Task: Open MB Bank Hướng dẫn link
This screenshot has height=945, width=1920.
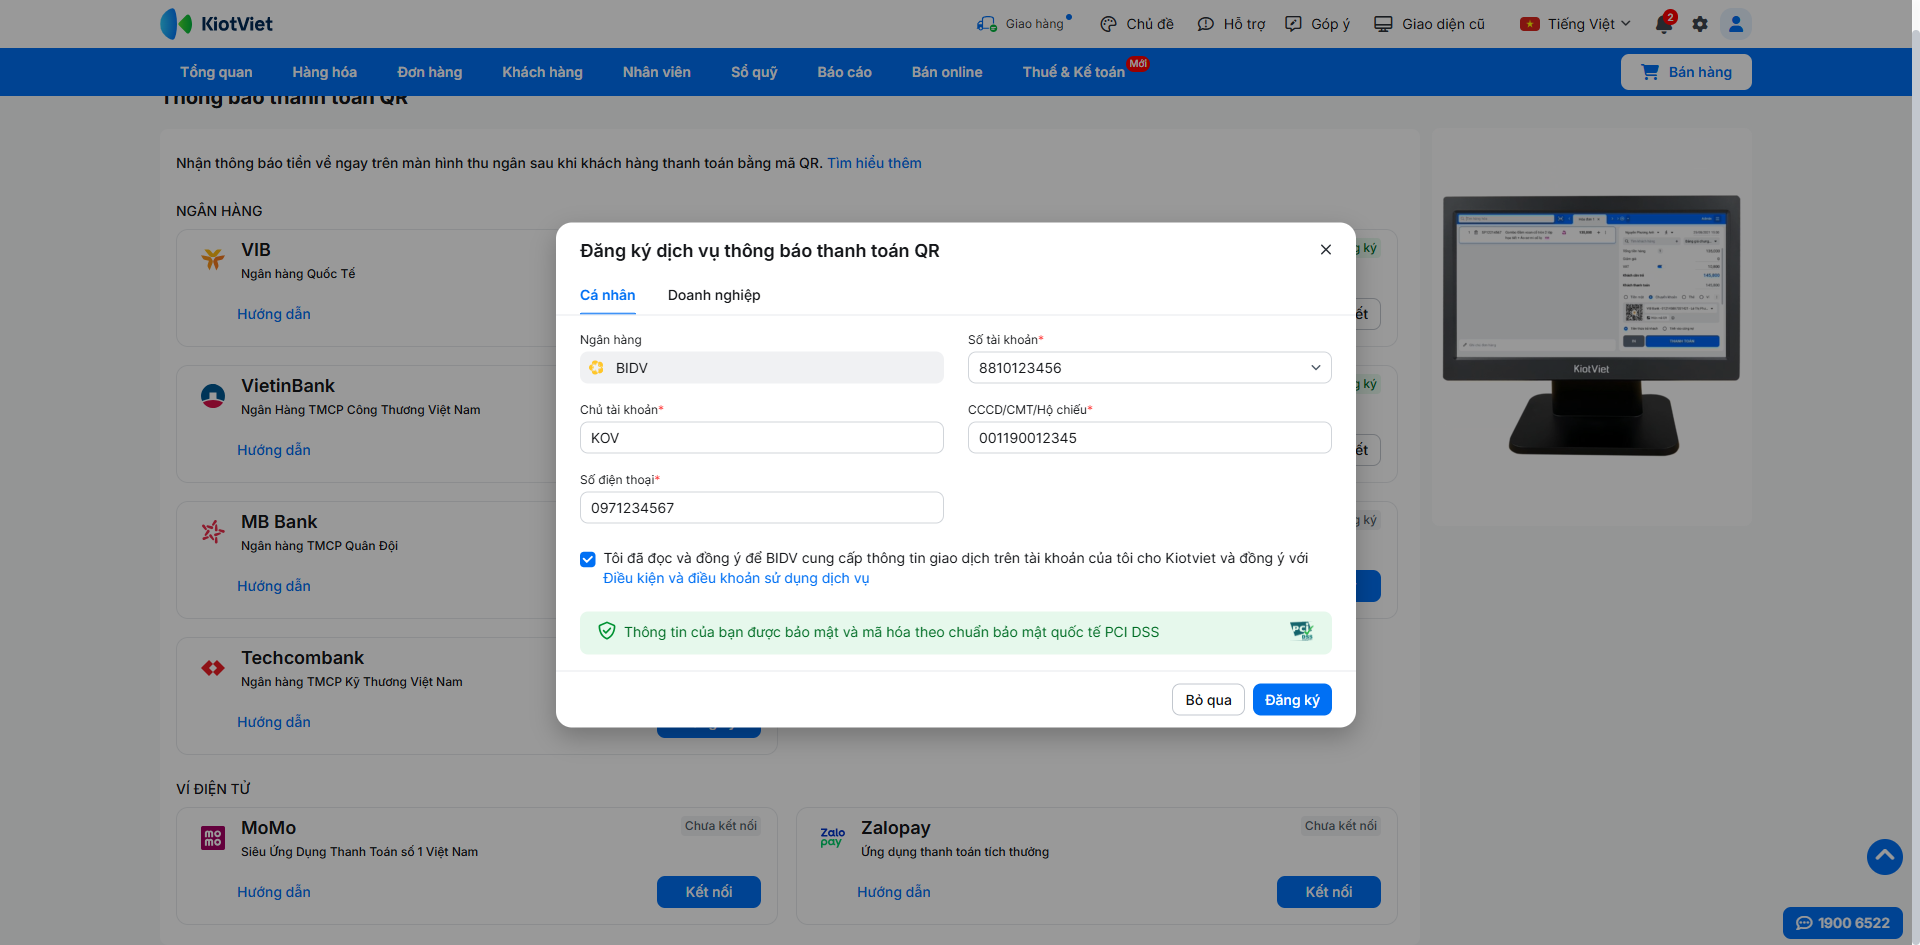Action: click(x=274, y=586)
